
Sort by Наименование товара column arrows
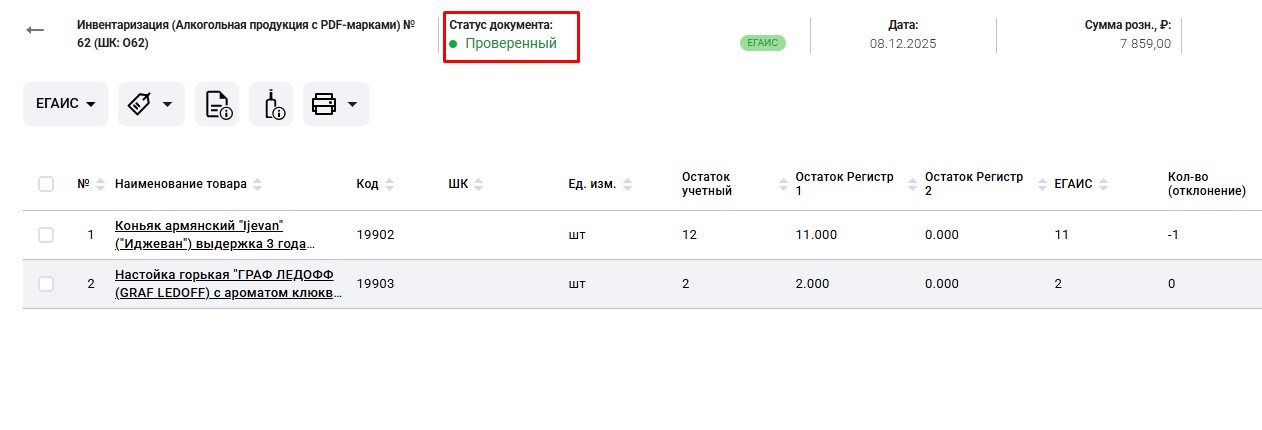tap(257, 184)
